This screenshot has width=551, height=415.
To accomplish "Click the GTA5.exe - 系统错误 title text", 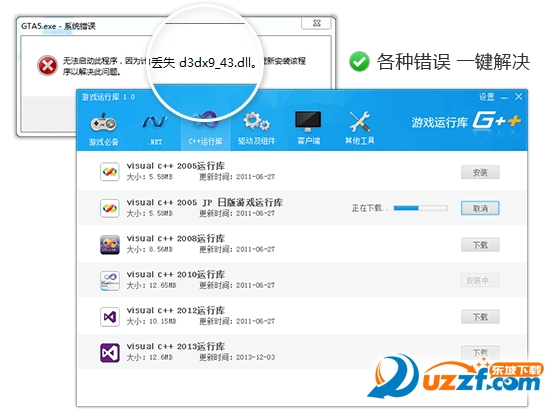I will pos(58,26).
